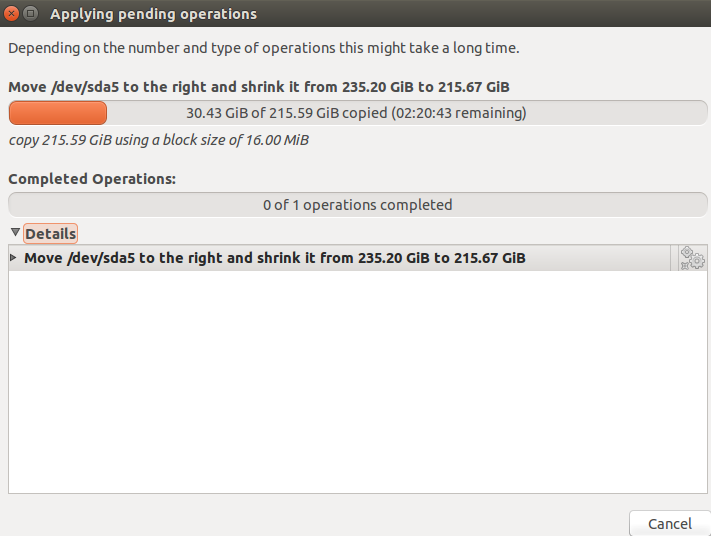This screenshot has height=536, width=711.
Task: Collapse the Details disclosure triangle
Action: [15, 233]
